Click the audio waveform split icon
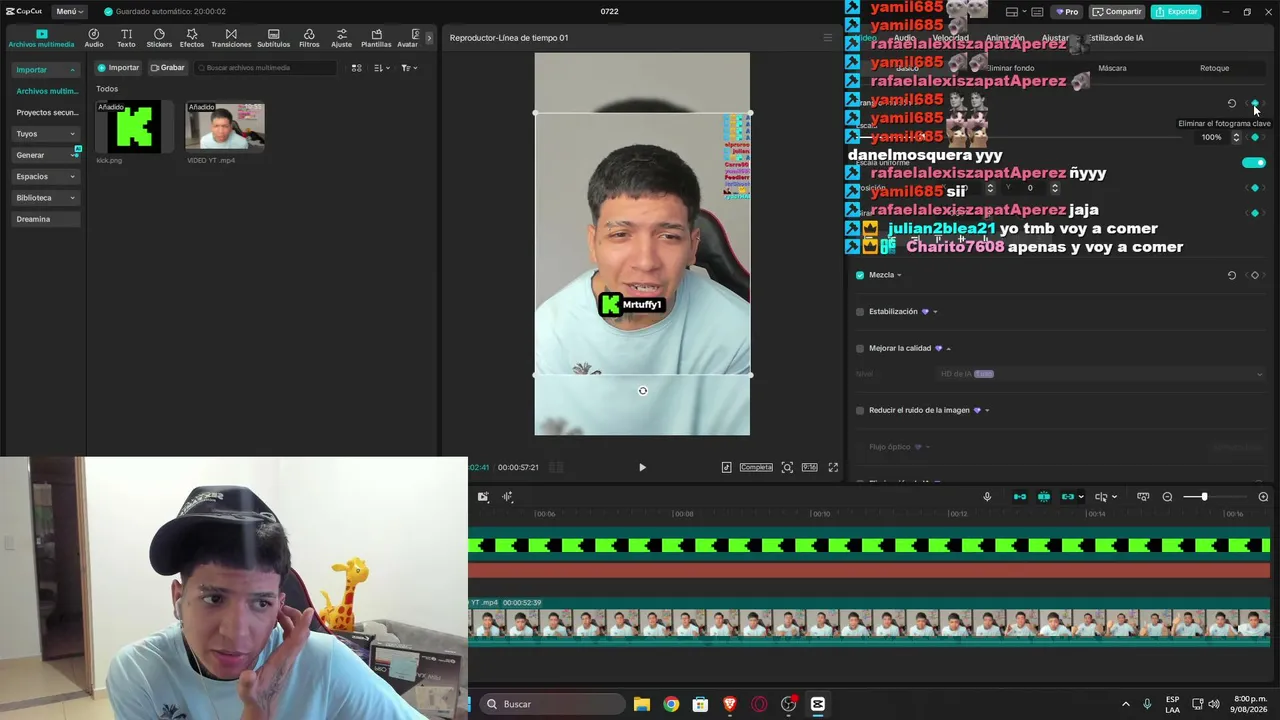1280x720 pixels. click(x=508, y=497)
